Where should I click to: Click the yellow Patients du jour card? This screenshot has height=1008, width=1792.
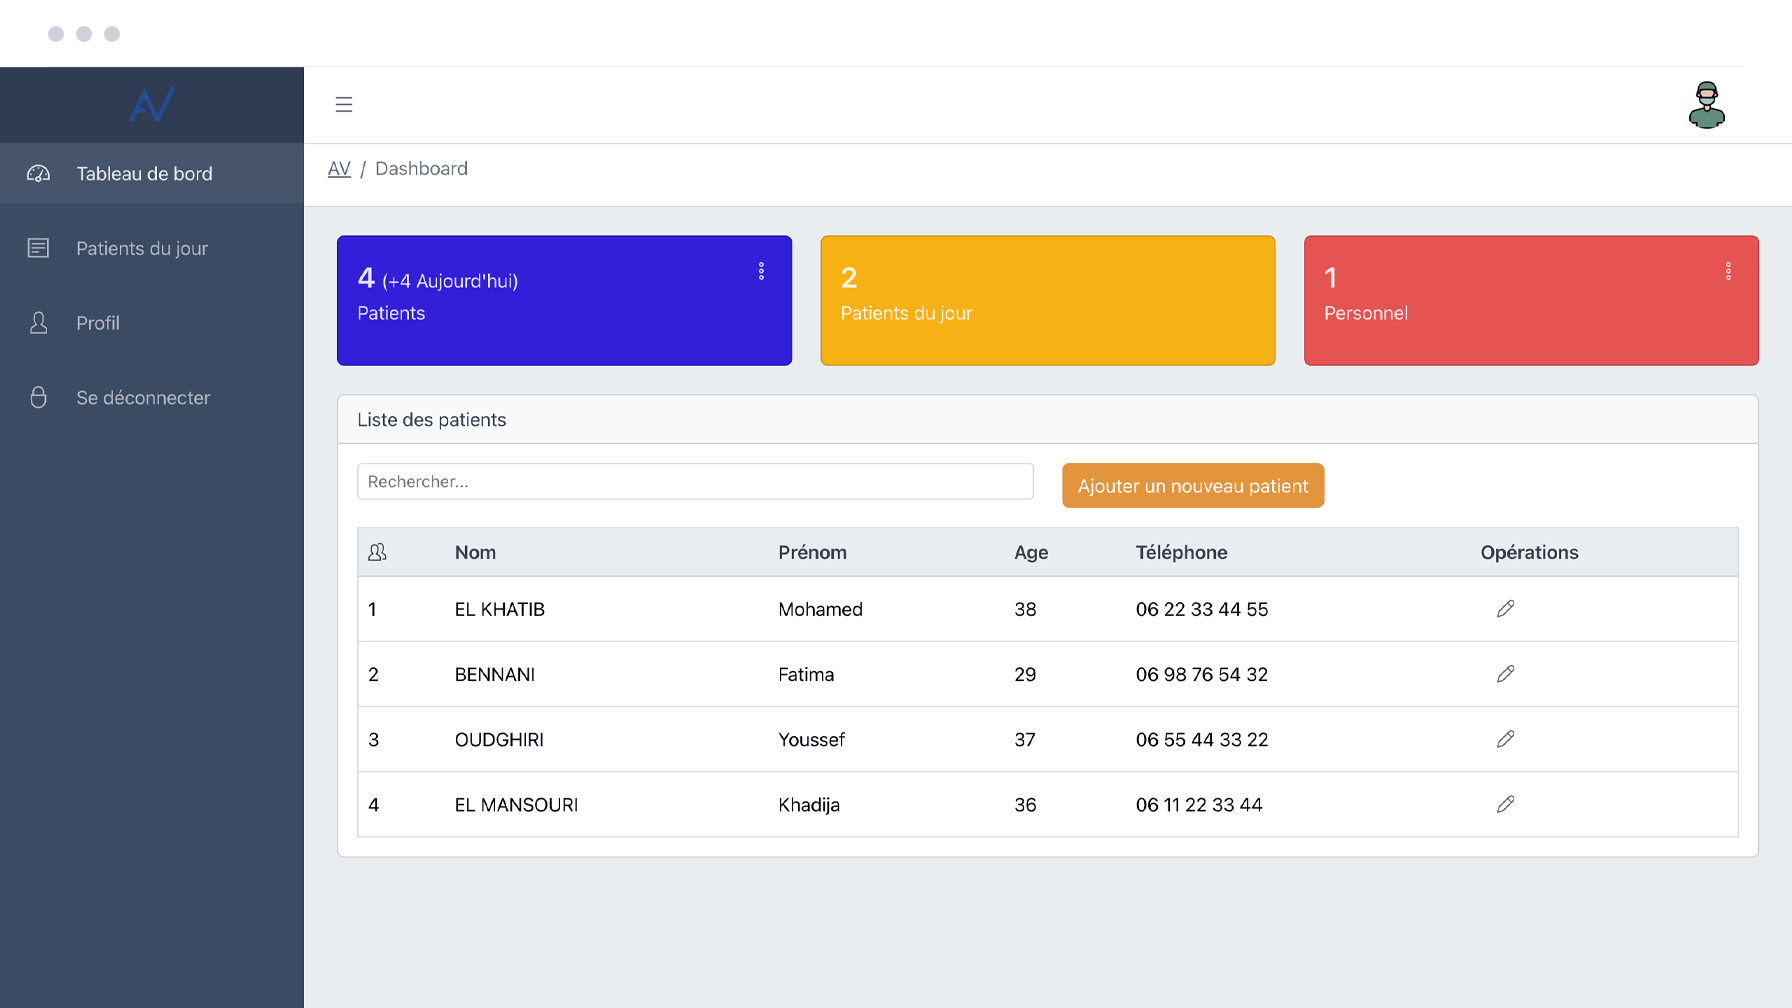click(x=1047, y=300)
